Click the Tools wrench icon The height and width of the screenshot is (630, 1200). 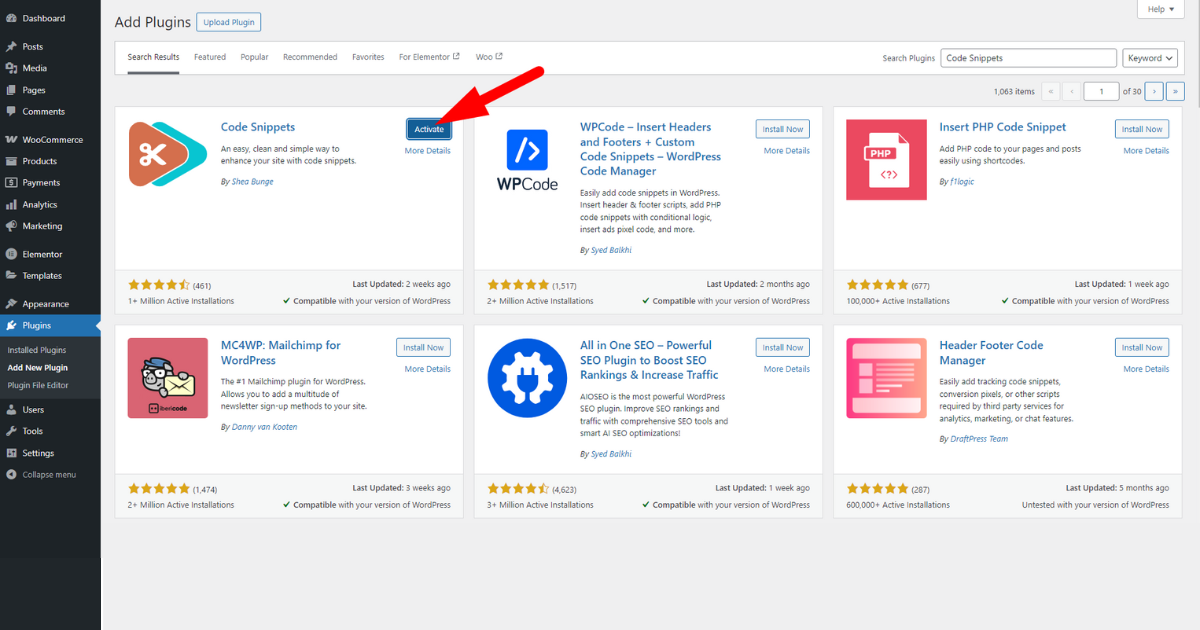click(10, 431)
